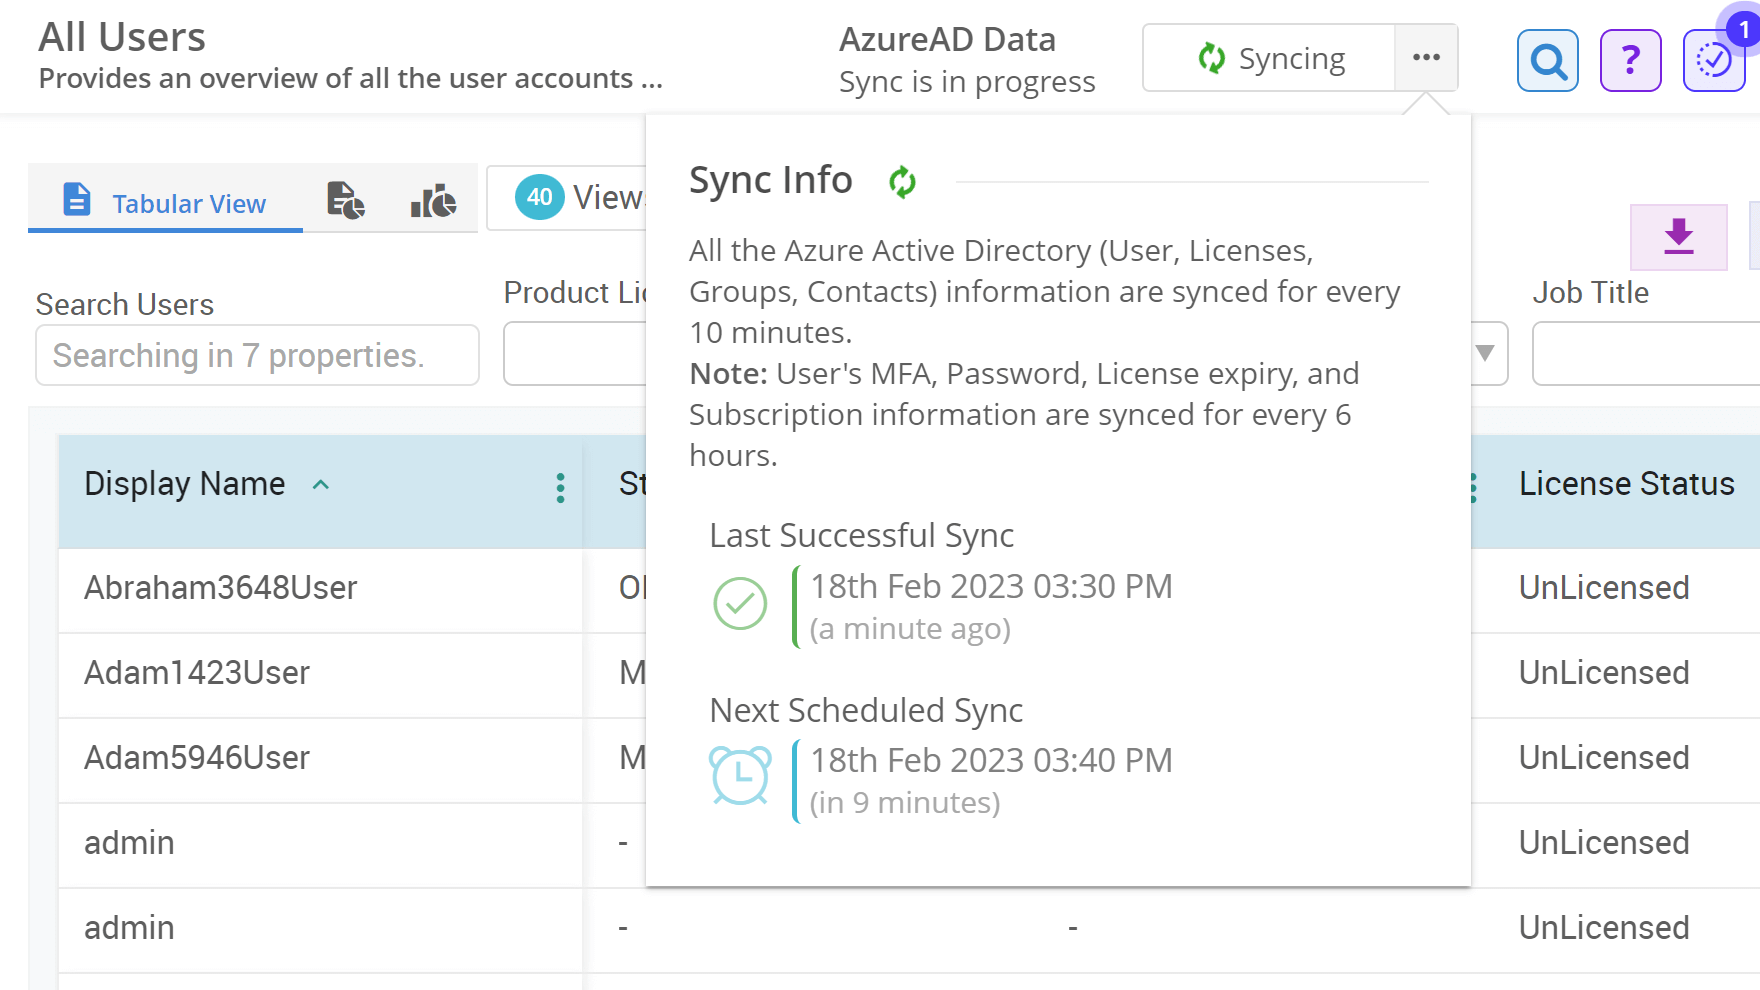Screen dimensions: 1760x990
Task: Click the green refresh icon beside Sync Info
Action: (902, 182)
